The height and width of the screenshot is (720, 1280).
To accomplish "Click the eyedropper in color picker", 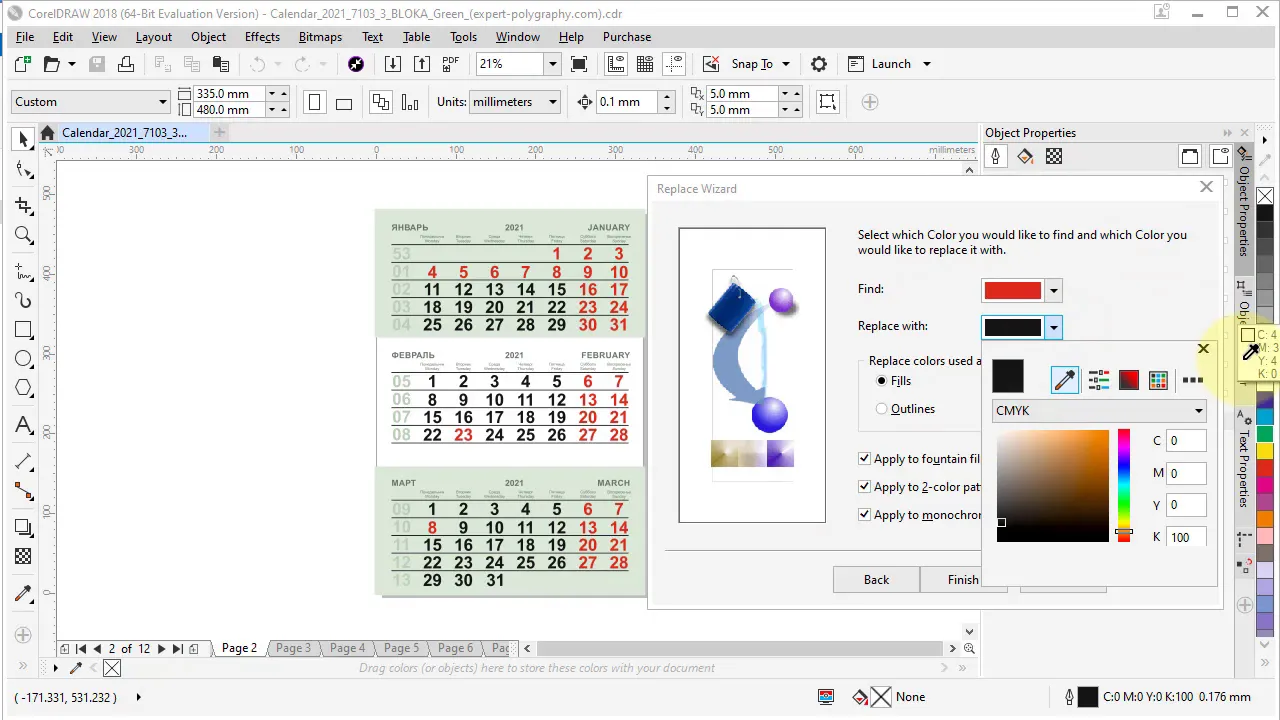I will coord(1065,380).
